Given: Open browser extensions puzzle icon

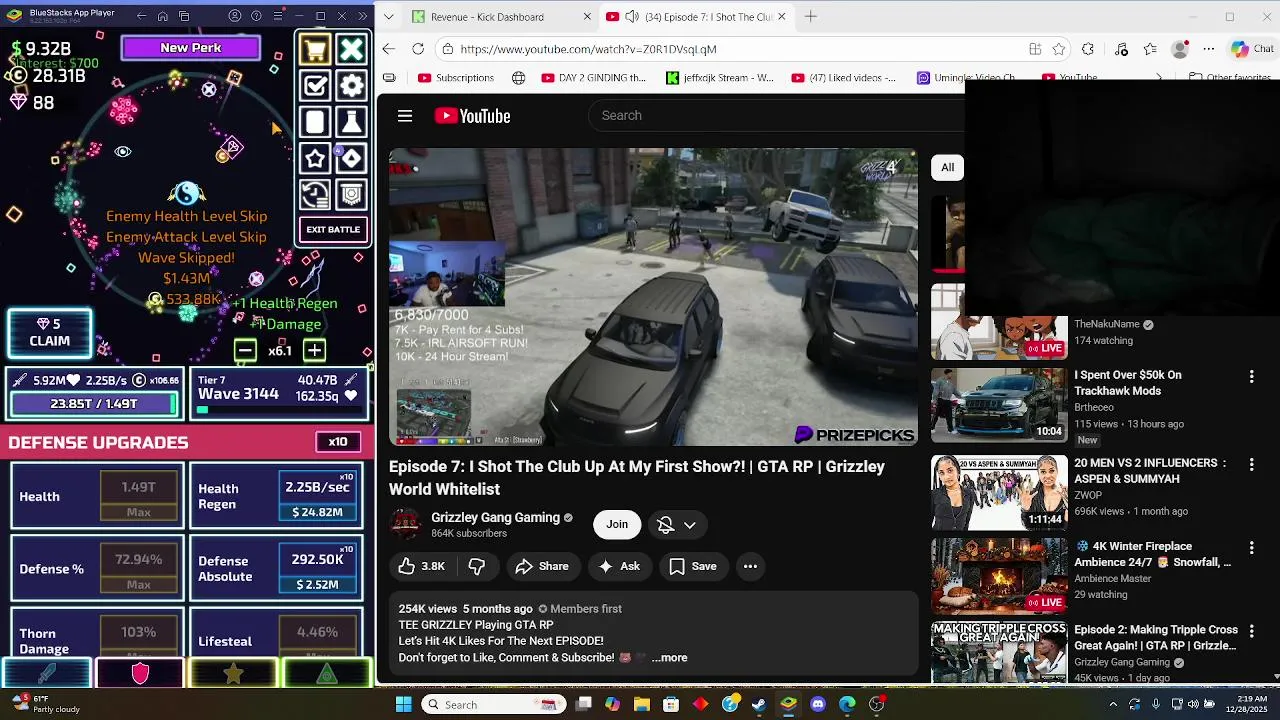Looking at the screenshot, I should pyautogui.click(x=1088, y=49).
